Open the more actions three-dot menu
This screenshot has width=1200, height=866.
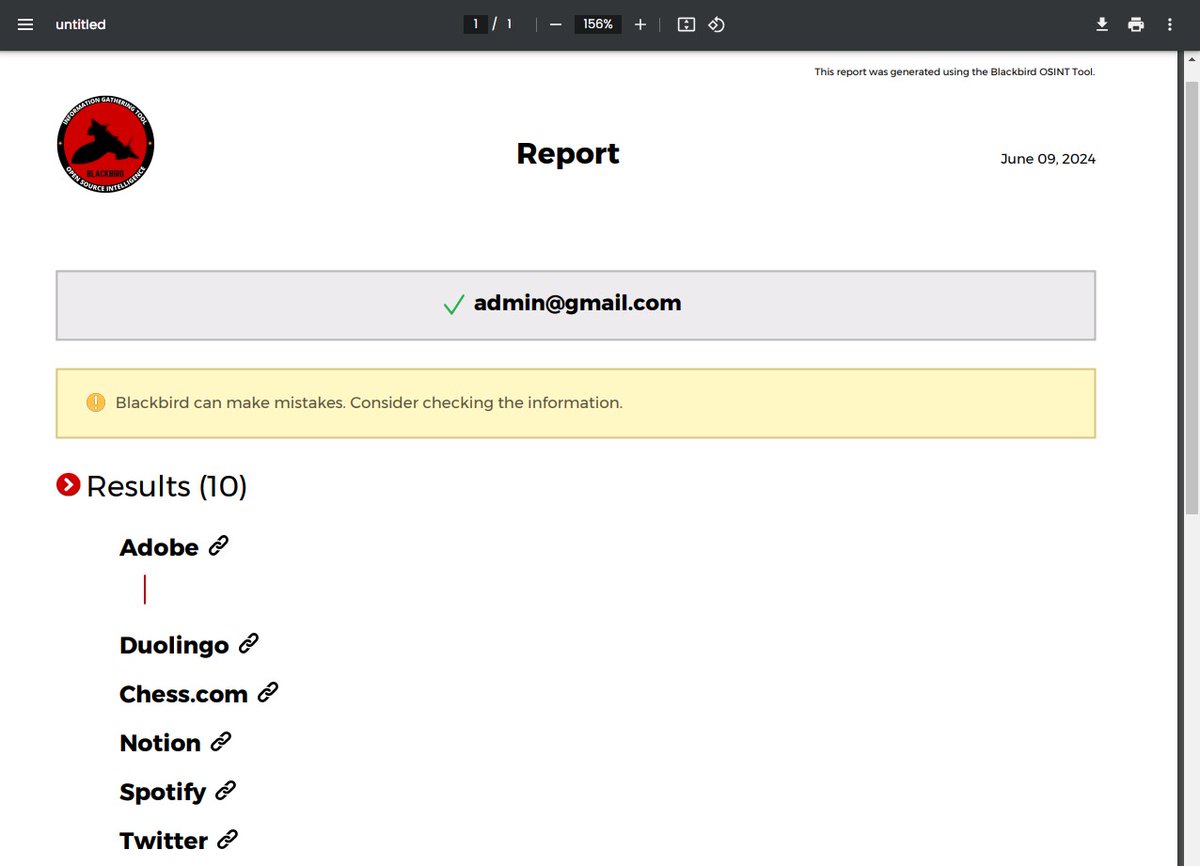click(1170, 24)
